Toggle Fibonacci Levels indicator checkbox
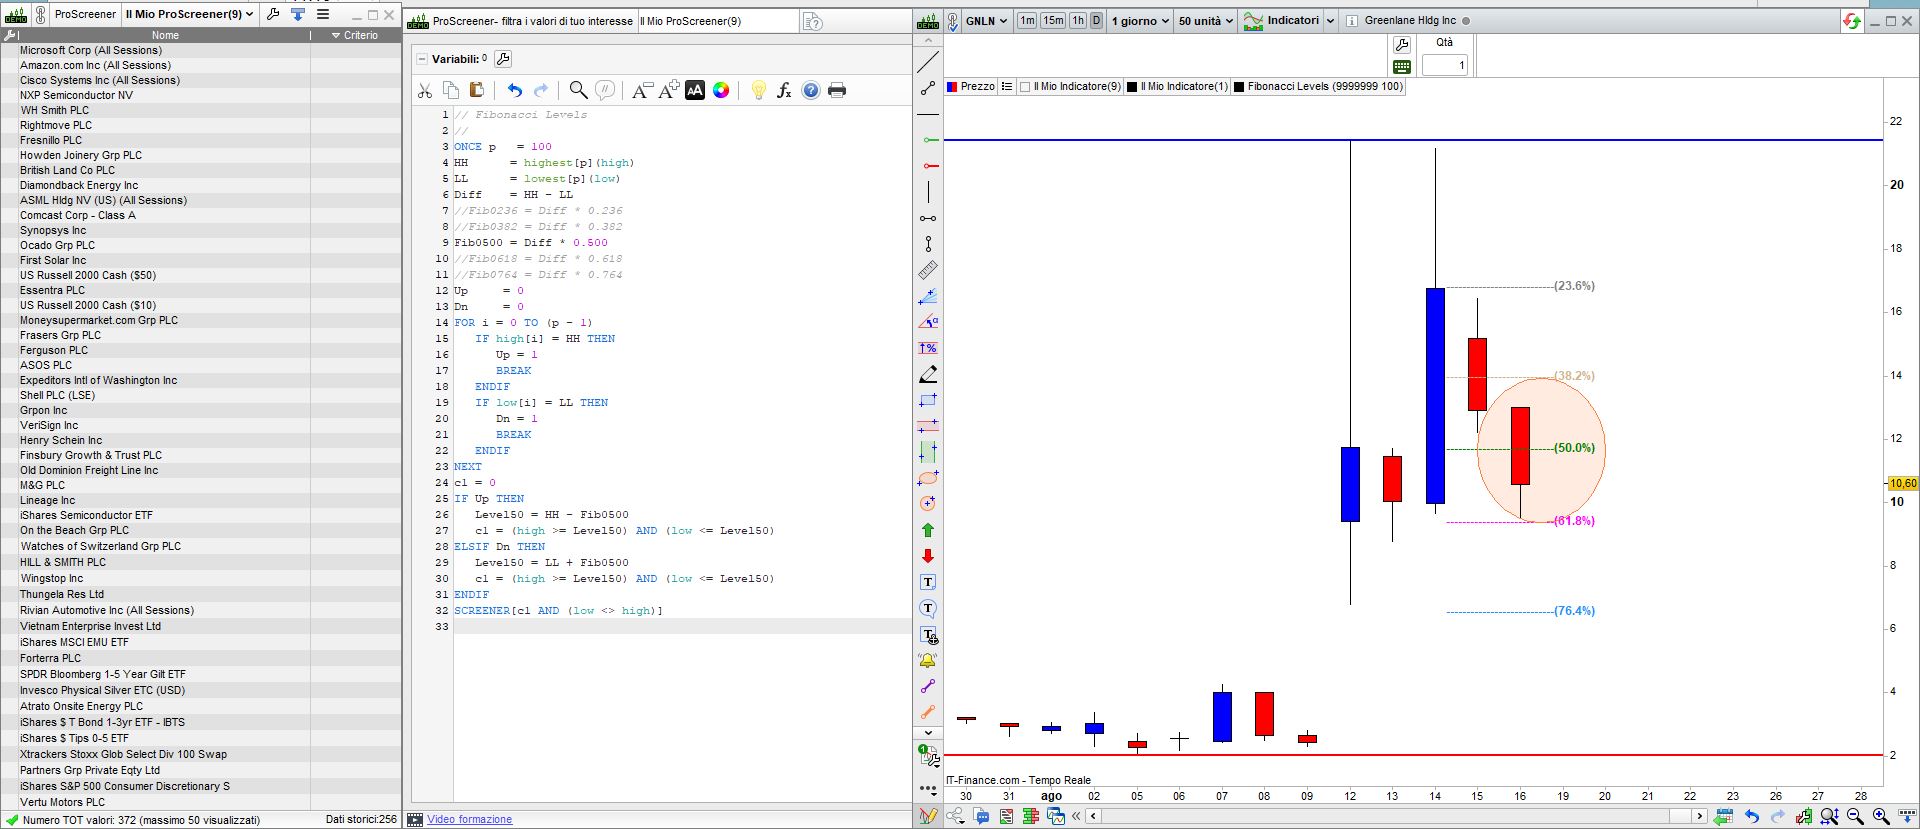The width and height of the screenshot is (1920, 829). [1239, 87]
